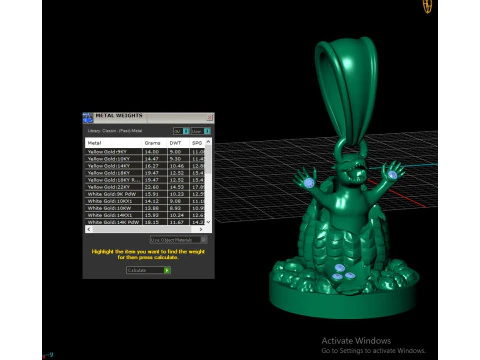This screenshot has height=360, width=480.
Task: Select the Yellow Gold 9KY row
Action: [x=145, y=152]
